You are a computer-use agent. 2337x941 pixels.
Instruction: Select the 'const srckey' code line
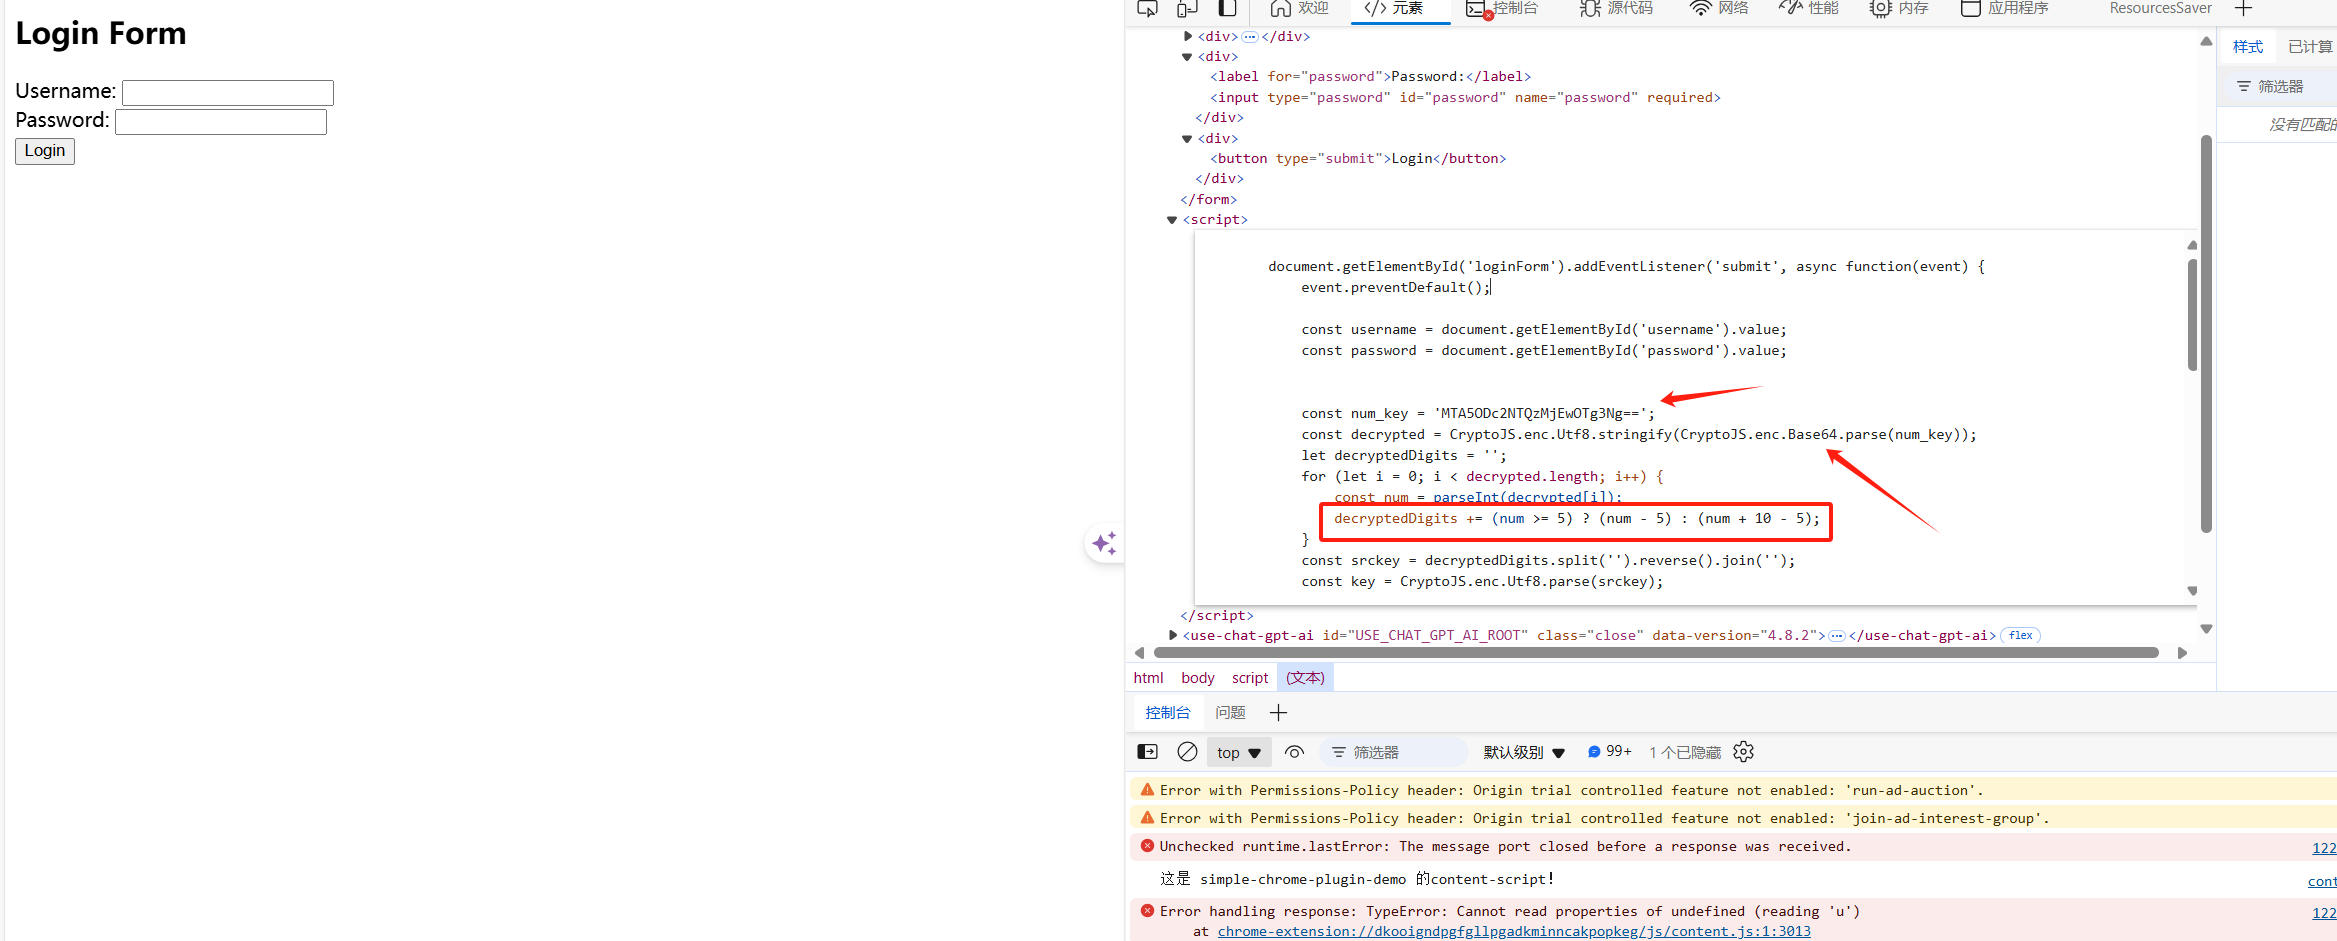coord(1548,561)
